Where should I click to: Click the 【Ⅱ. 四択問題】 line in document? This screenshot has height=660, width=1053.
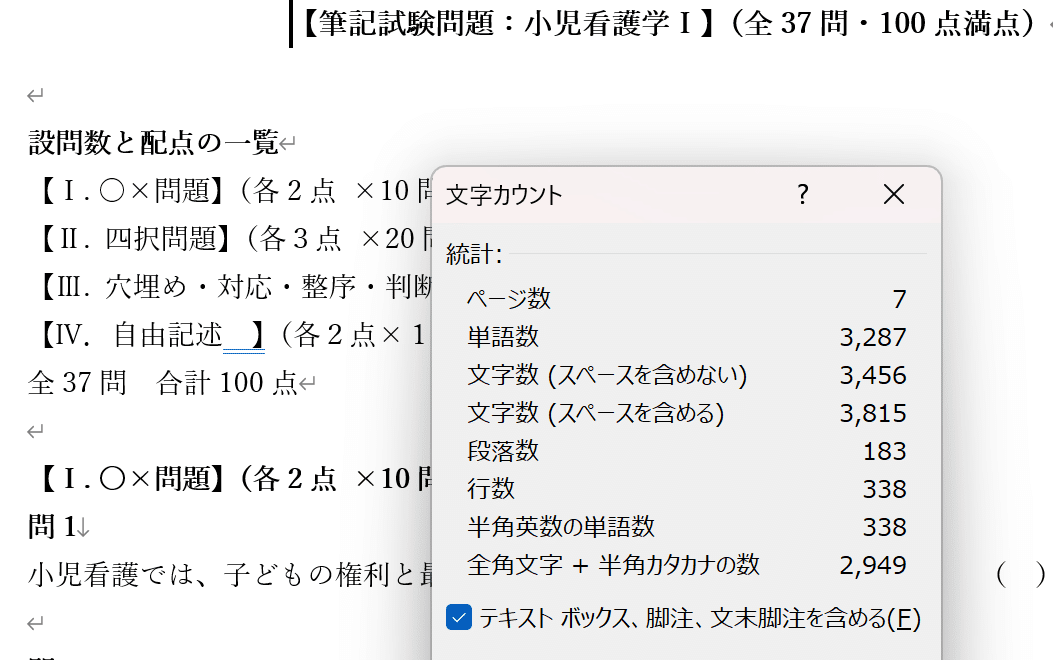click(x=232, y=239)
